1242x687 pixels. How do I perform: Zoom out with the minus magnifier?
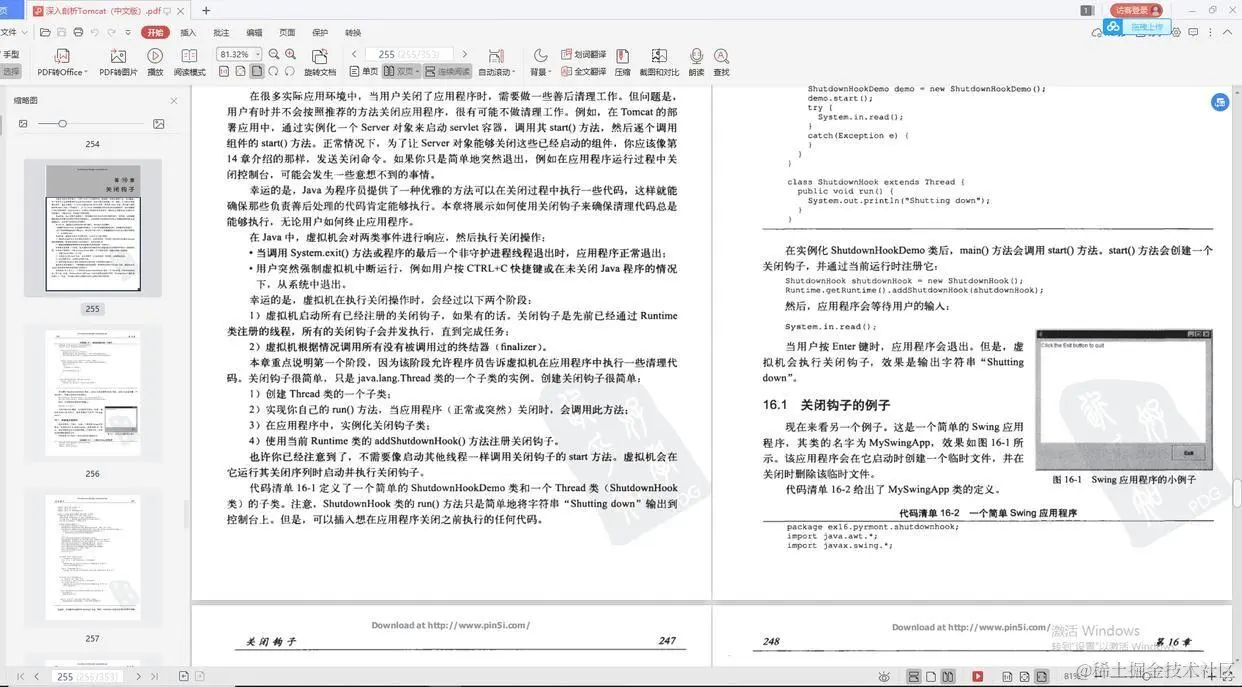pos(274,54)
